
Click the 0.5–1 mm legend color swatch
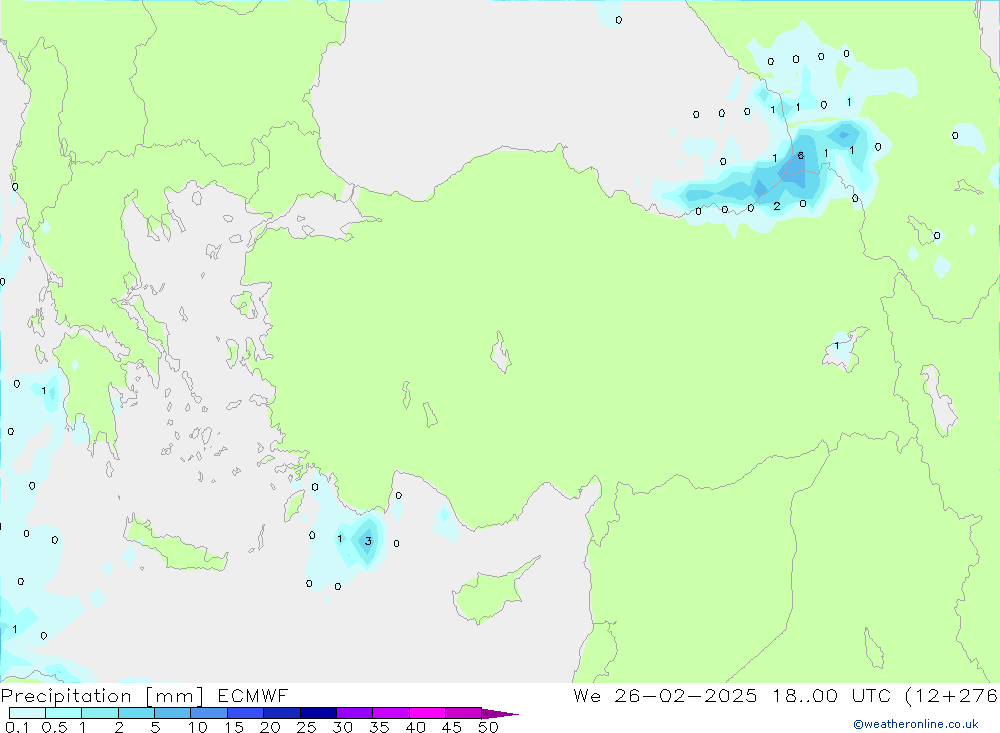(x=64, y=713)
